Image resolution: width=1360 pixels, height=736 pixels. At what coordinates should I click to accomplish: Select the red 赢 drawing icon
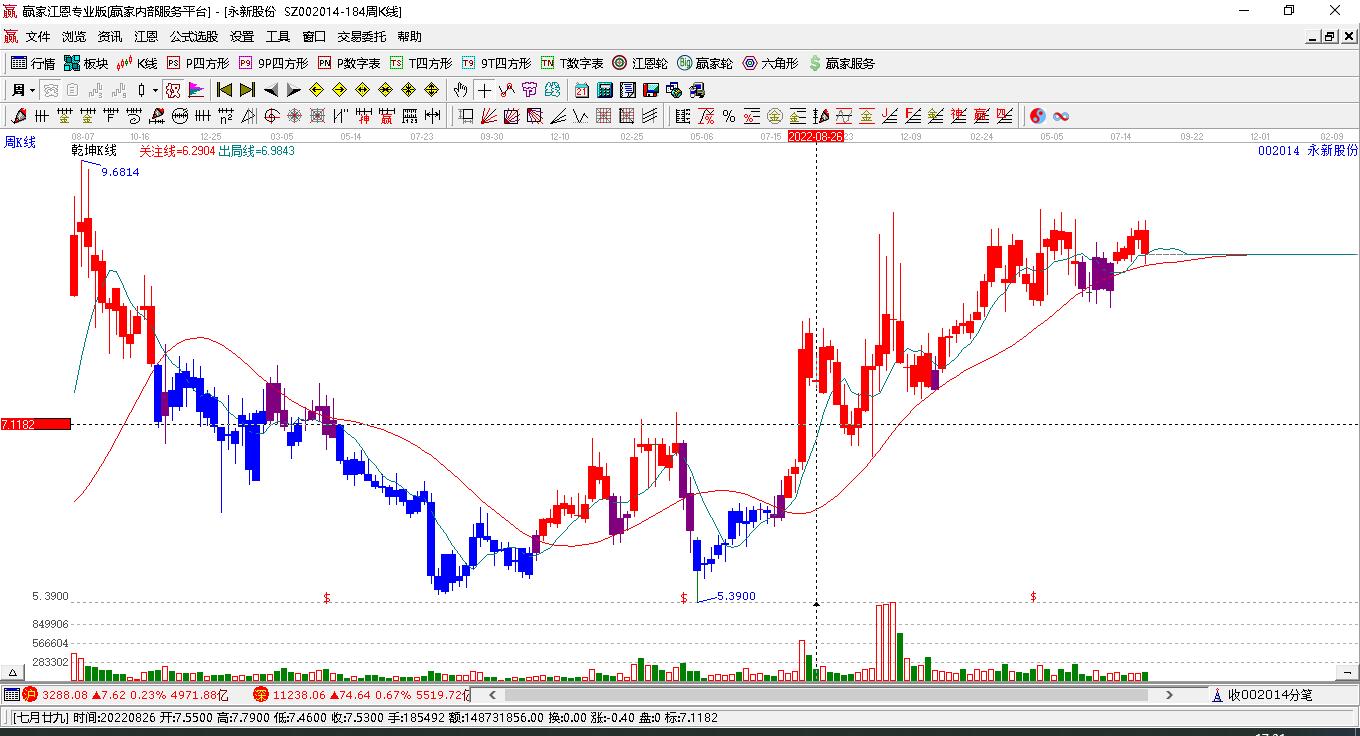pyautogui.click(x=386, y=116)
